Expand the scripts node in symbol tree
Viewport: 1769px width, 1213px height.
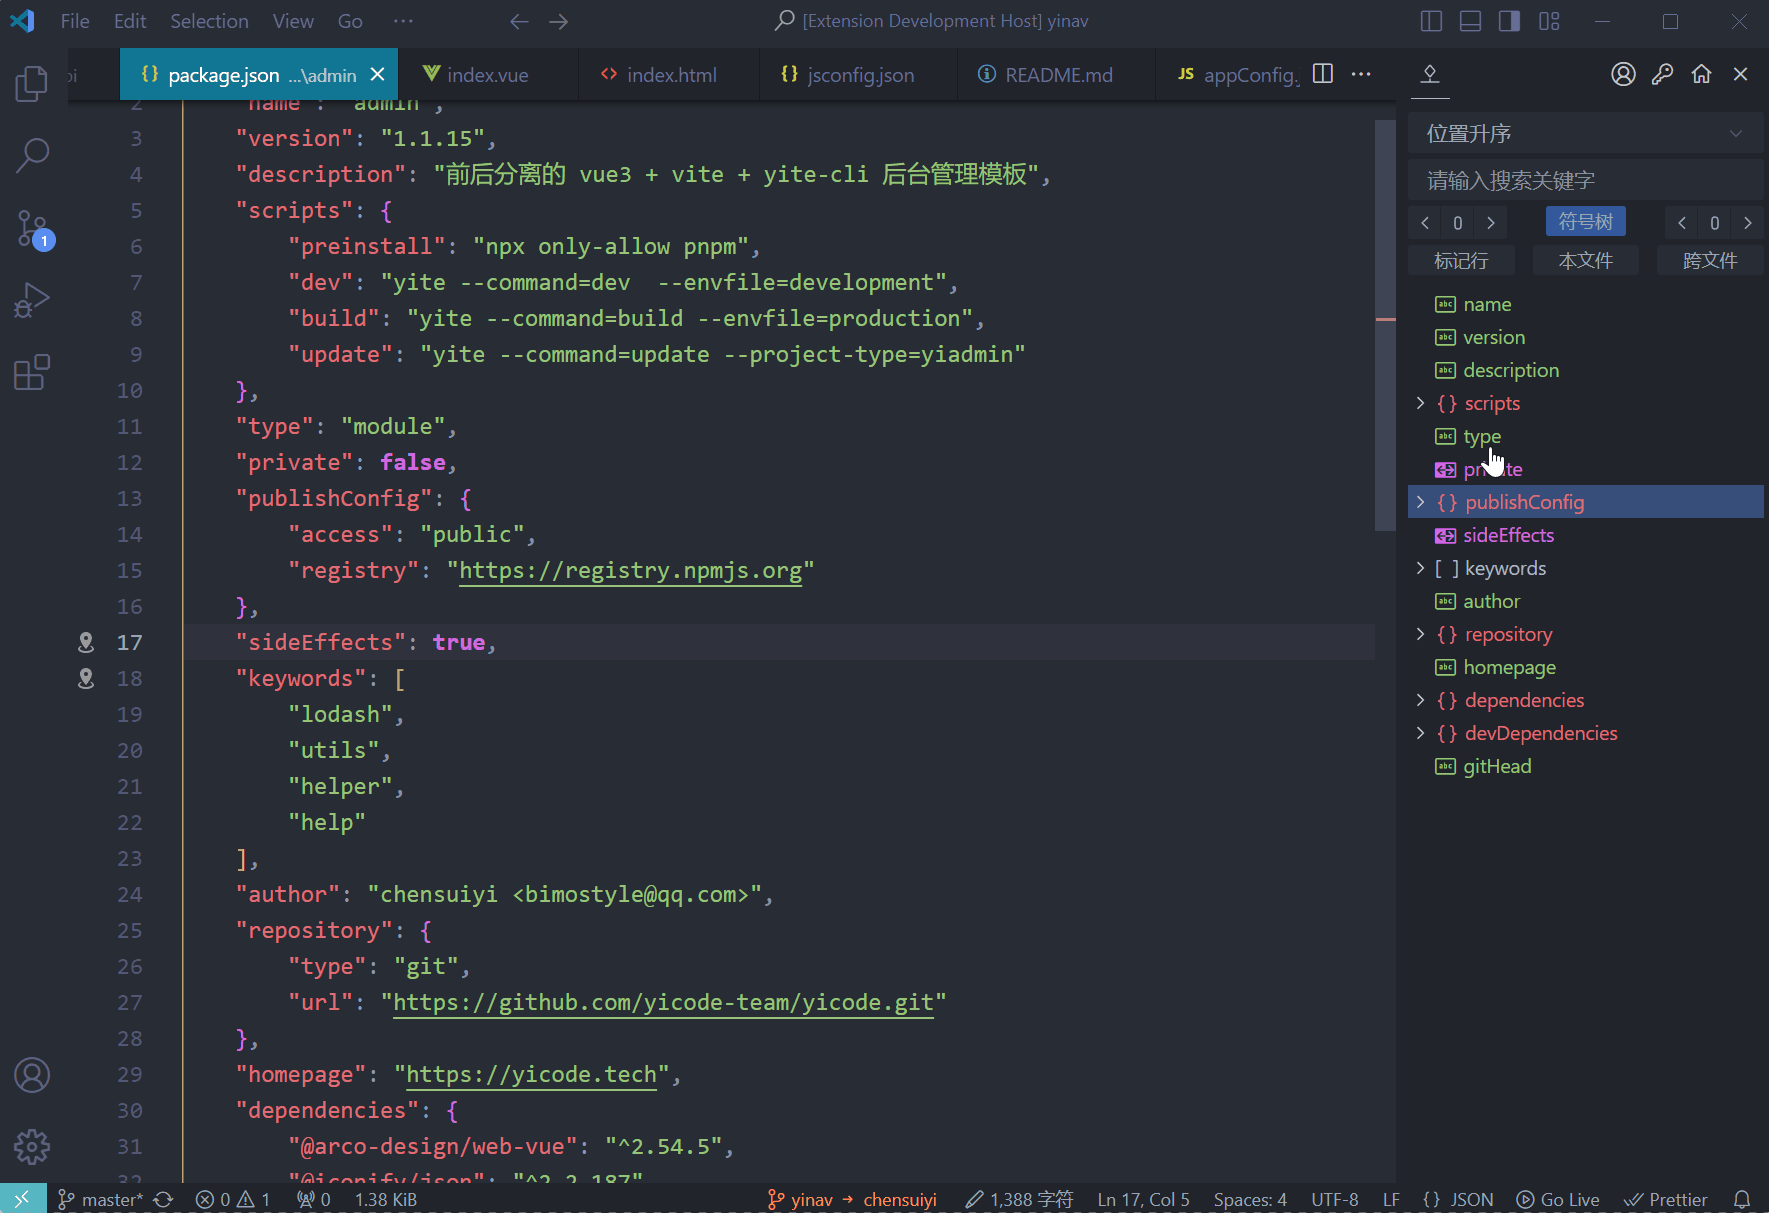[1420, 403]
